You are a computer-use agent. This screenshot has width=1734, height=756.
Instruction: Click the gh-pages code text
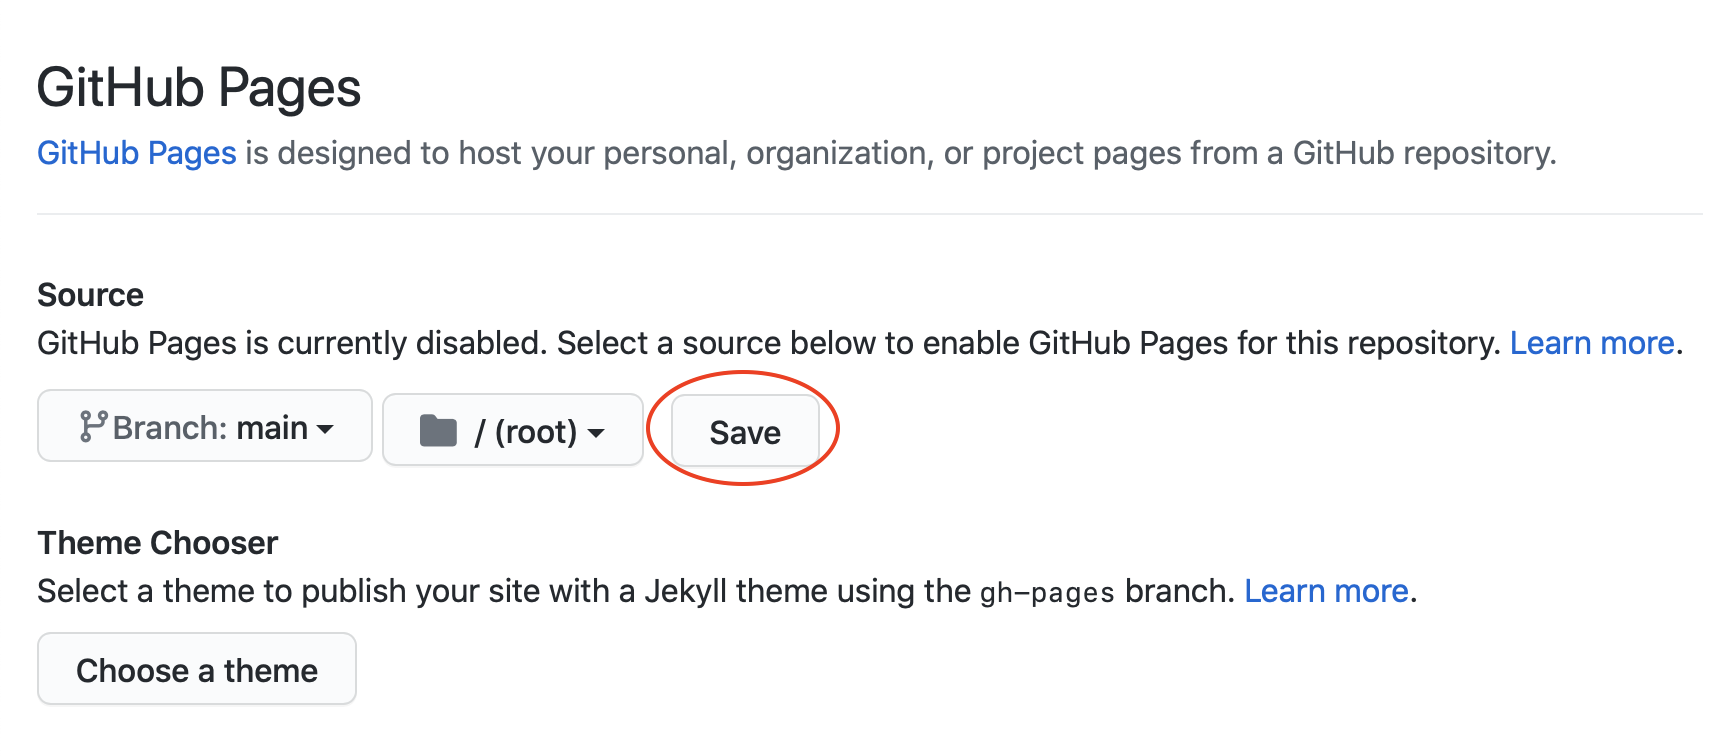coord(1047,593)
